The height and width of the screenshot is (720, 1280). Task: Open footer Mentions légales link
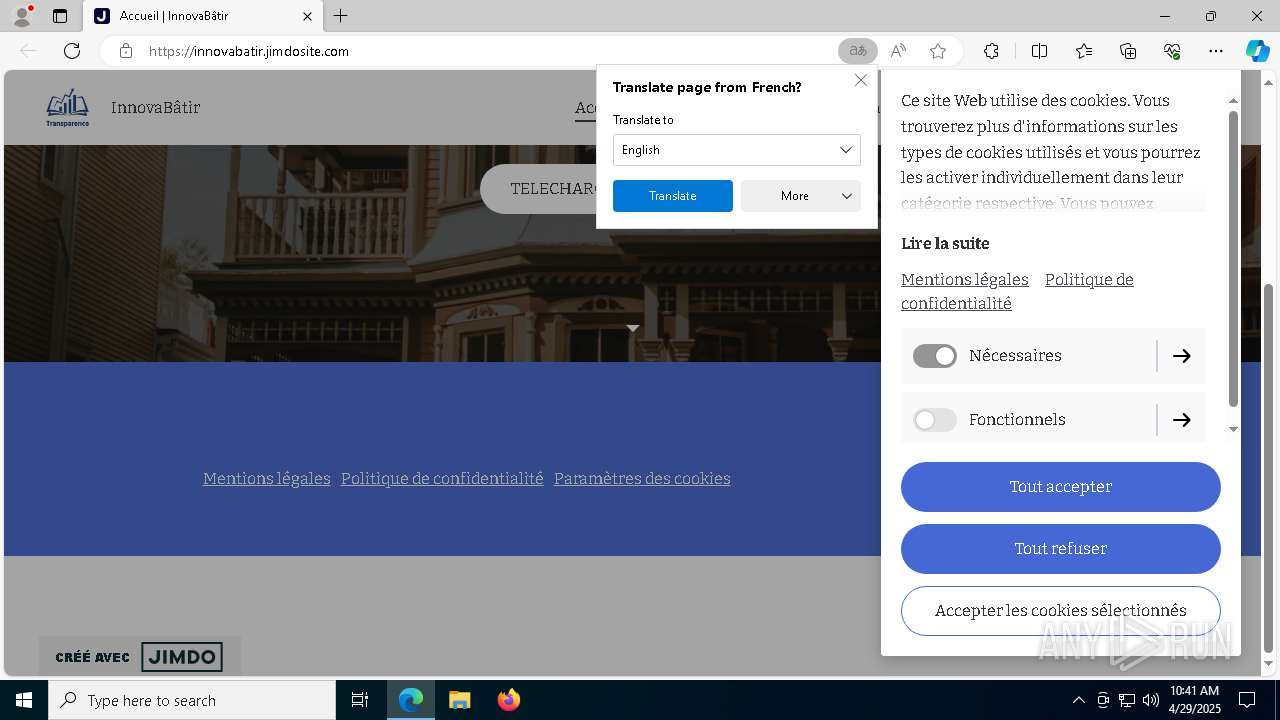click(266, 478)
